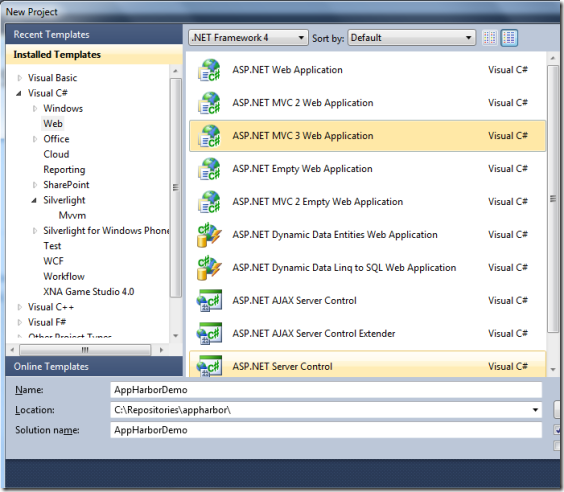Click the ASP.NET AJAX Server Control icon
Screen dimensions: 564x492
209,301
